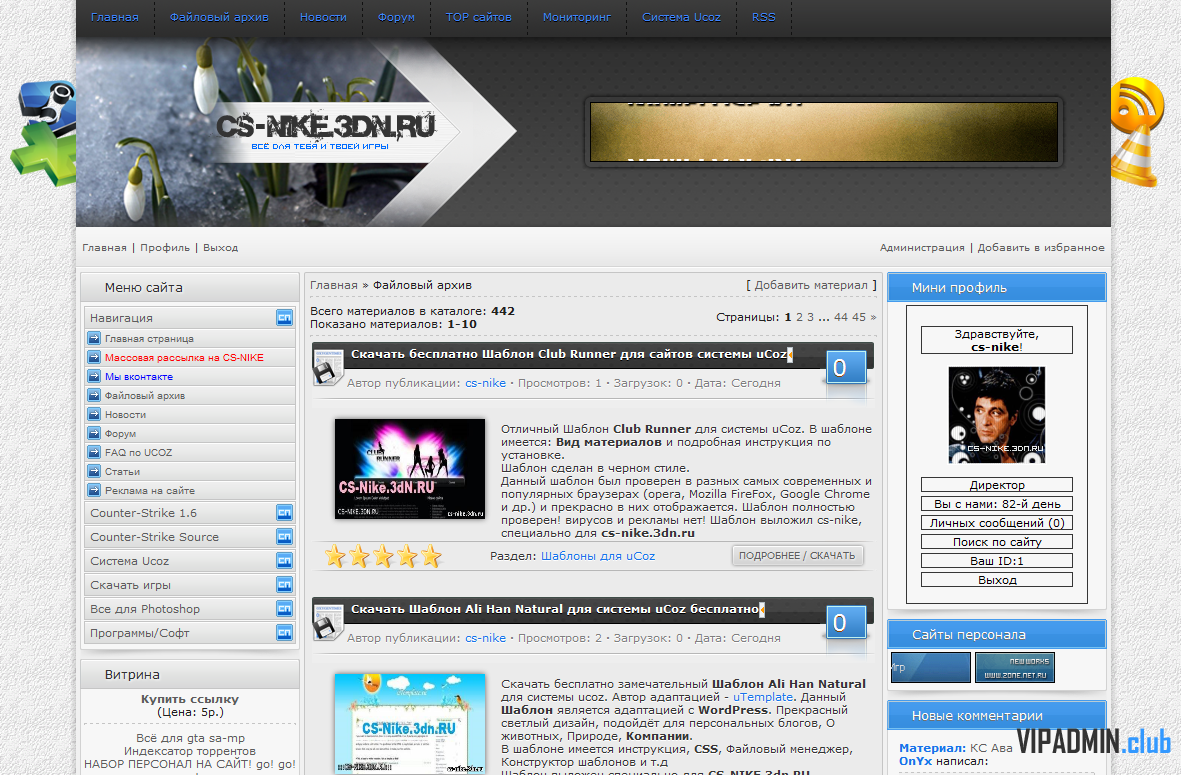
Task: Open the Администрация link
Action: (922, 248)
